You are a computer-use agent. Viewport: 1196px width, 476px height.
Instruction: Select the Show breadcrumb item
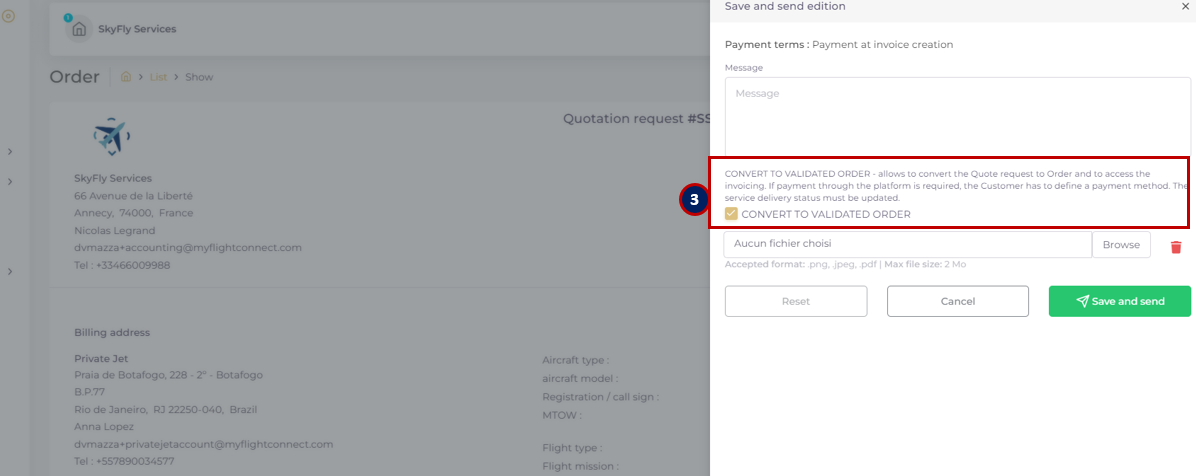click(199, 77)
